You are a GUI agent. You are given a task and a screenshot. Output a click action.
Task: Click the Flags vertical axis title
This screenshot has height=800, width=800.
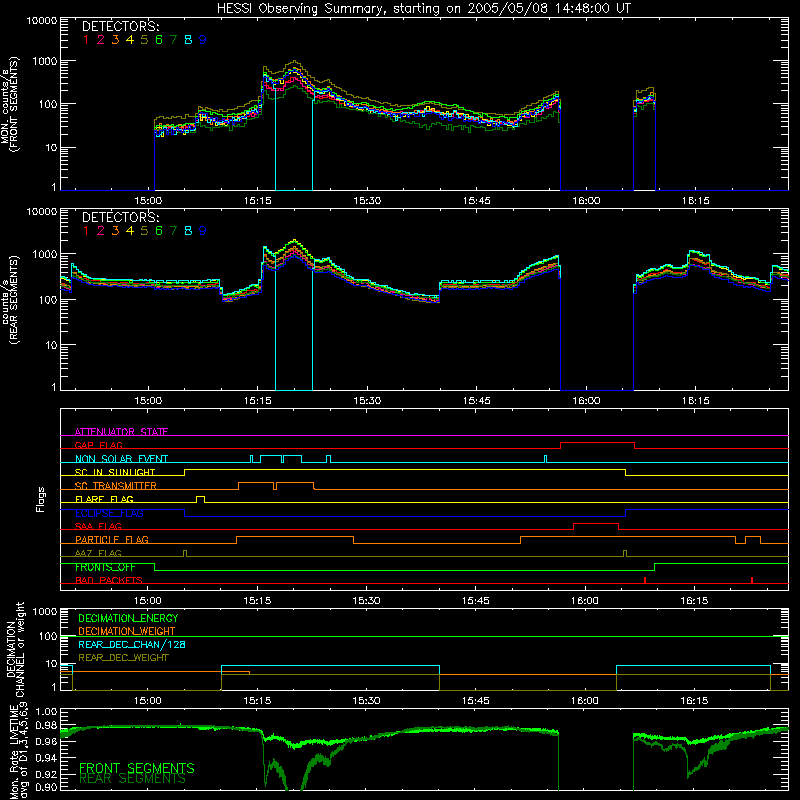point(41,499)
